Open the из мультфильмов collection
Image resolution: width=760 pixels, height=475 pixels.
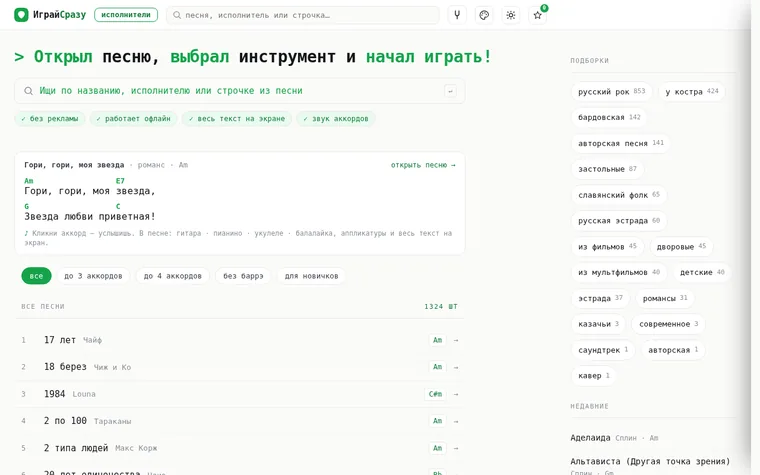click(x=618, y=272)
